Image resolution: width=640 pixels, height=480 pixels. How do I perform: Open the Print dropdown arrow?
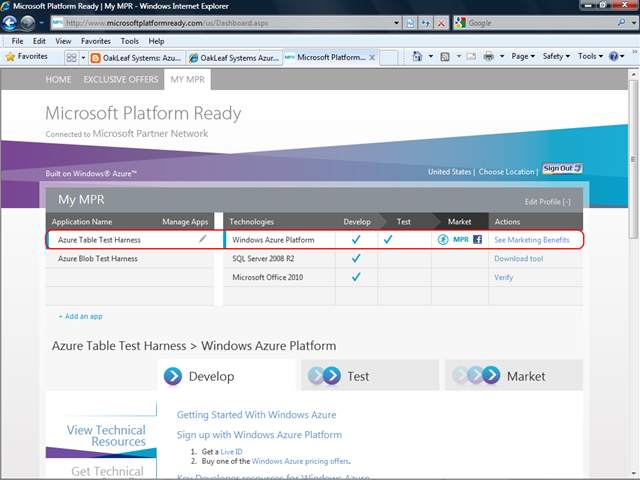502,56
